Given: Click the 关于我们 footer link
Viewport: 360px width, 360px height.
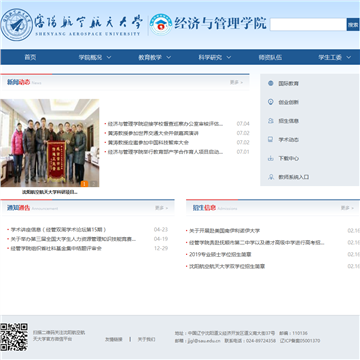Looking at the screenshot, I should pos(147,339).
